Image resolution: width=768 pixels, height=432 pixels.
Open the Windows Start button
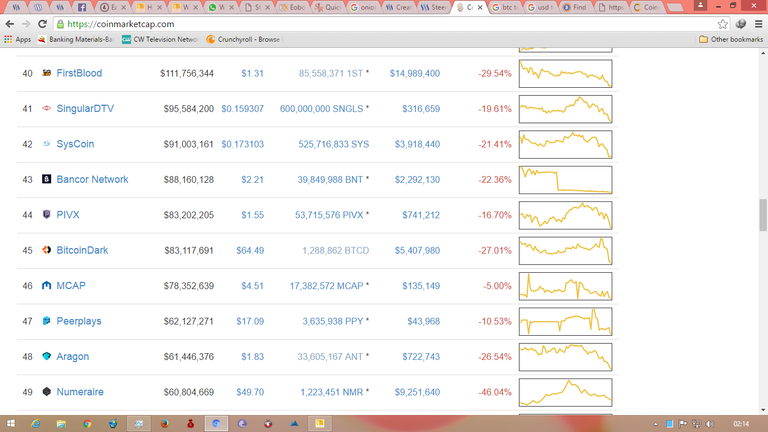pyautogui.click(x=11, y=424)
